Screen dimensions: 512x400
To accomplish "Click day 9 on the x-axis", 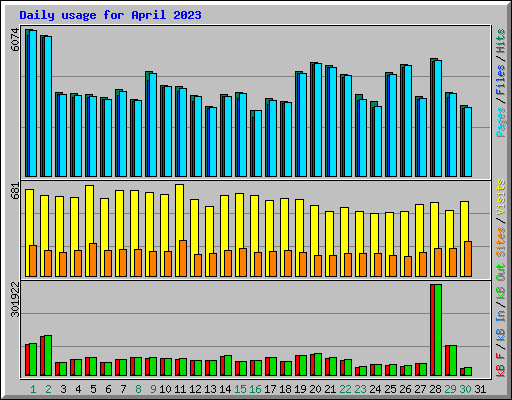I will (x=153, y=389).
